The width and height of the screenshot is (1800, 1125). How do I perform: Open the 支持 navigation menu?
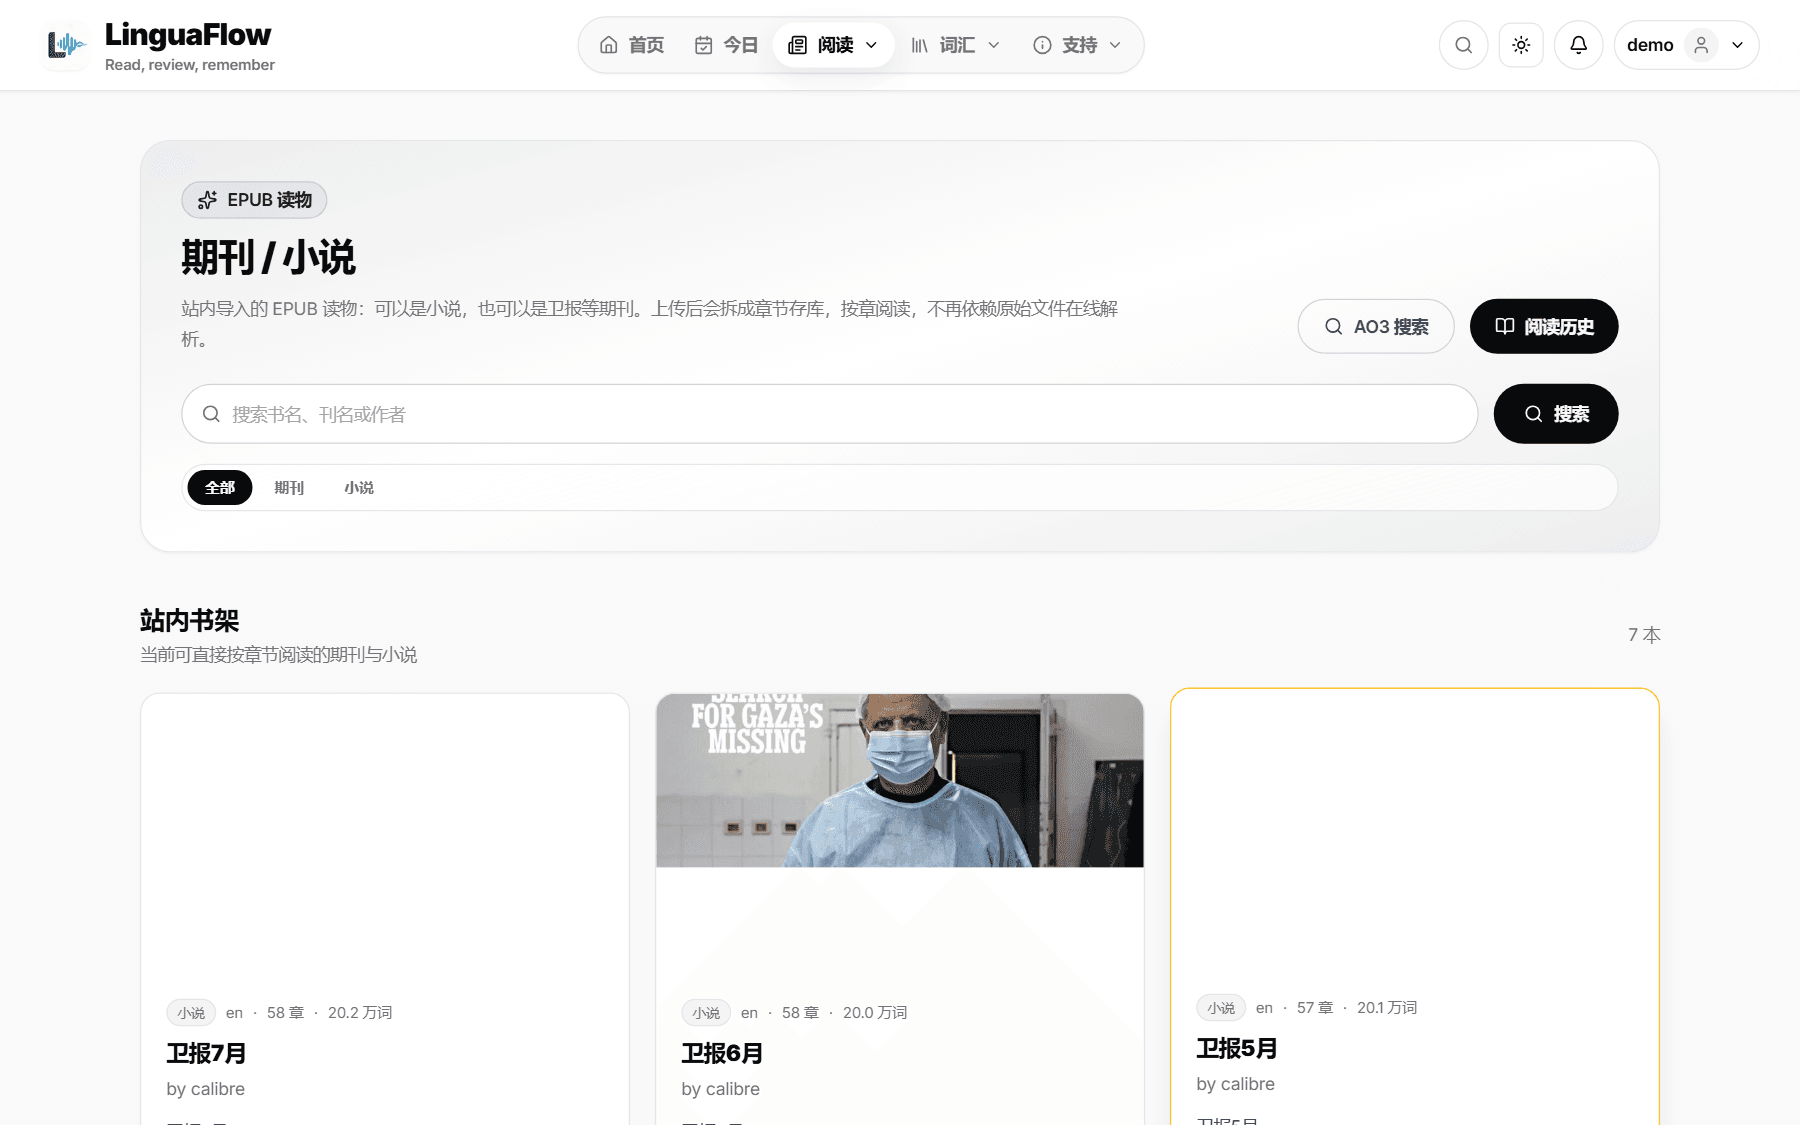click(1077, 45)
